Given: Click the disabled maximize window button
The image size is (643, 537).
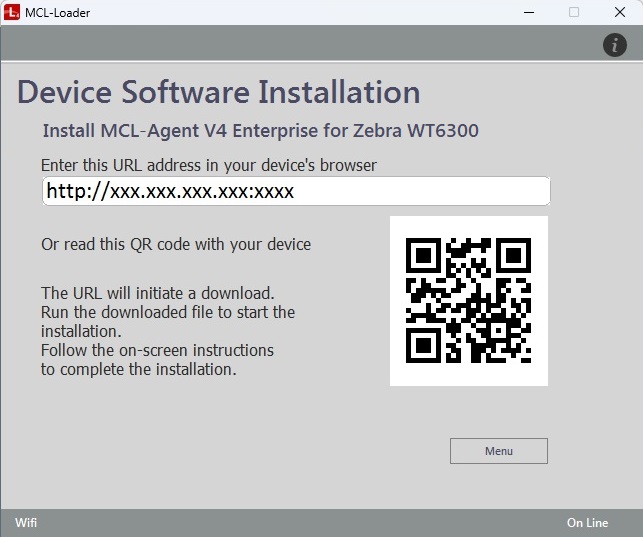Looking at the screenshot, I should [574, 12].
